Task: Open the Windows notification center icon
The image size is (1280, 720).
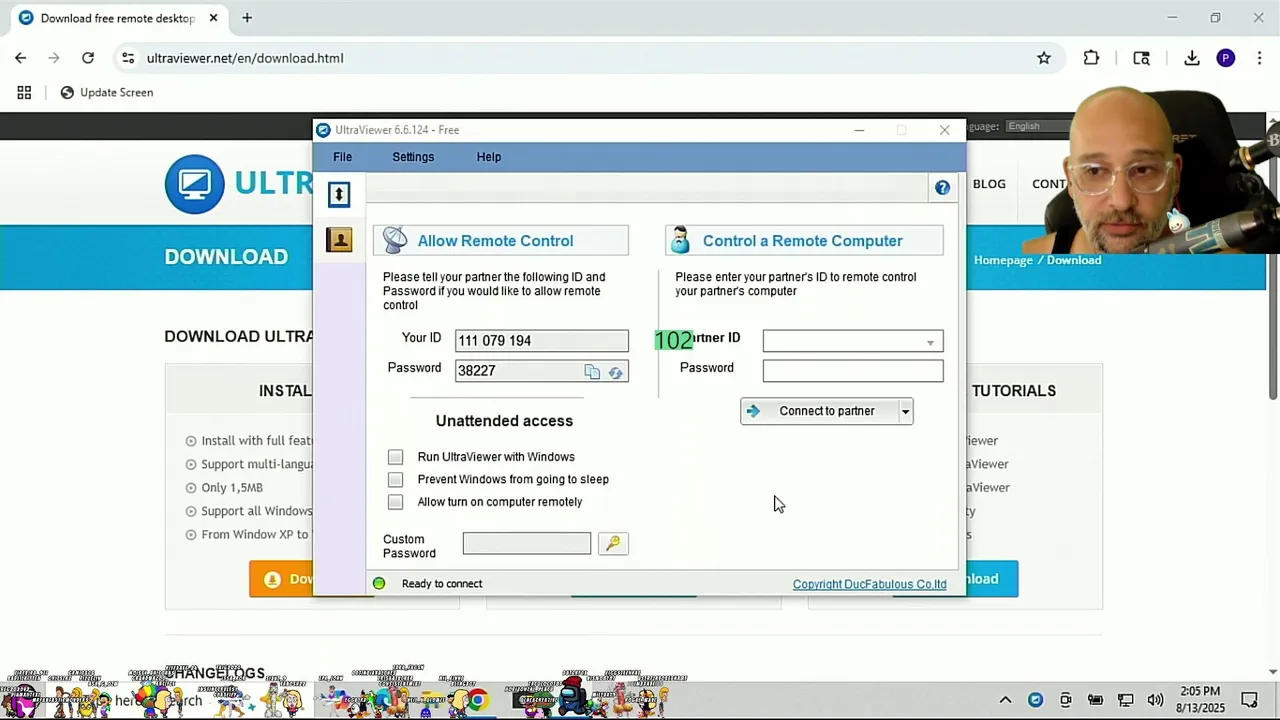Action: (1249, 700)
